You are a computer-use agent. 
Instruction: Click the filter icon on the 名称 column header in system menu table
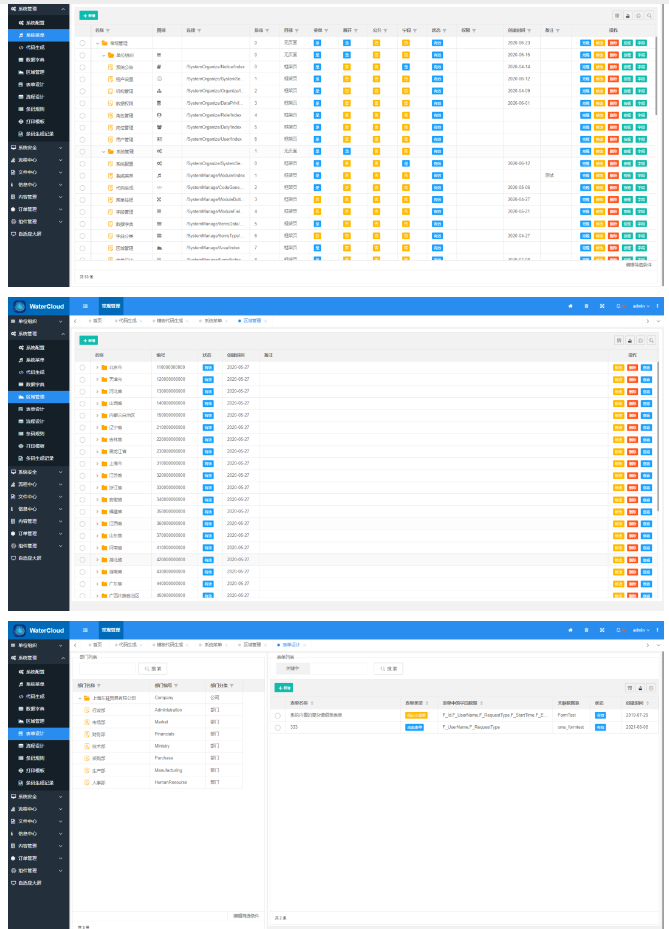click(x=108, y=30)
